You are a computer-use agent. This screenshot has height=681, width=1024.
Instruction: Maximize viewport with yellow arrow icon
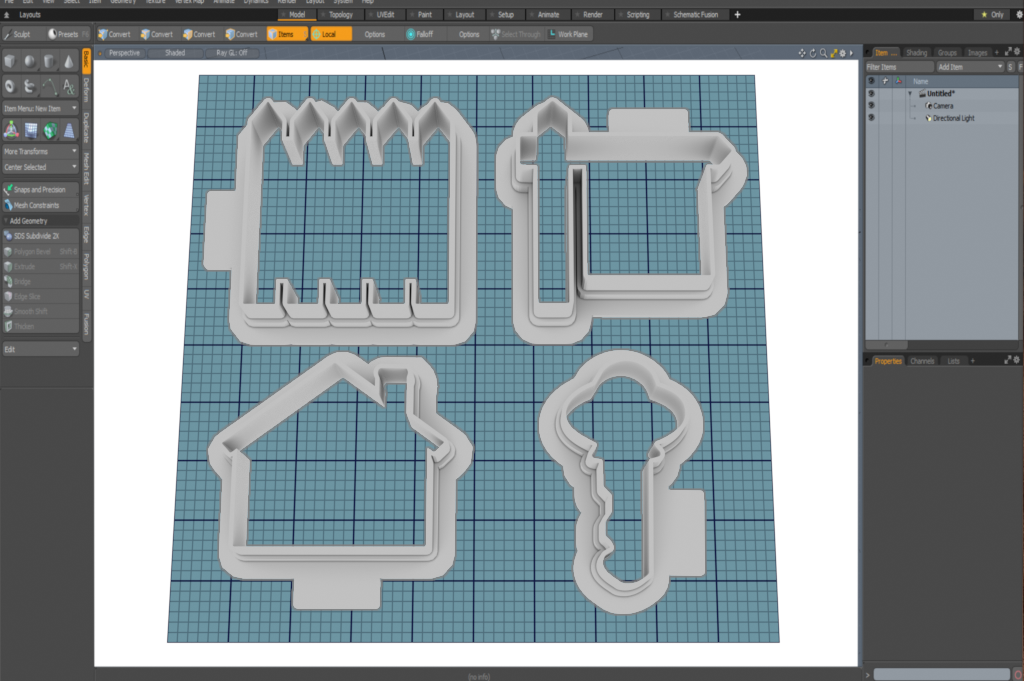[834, 53]
